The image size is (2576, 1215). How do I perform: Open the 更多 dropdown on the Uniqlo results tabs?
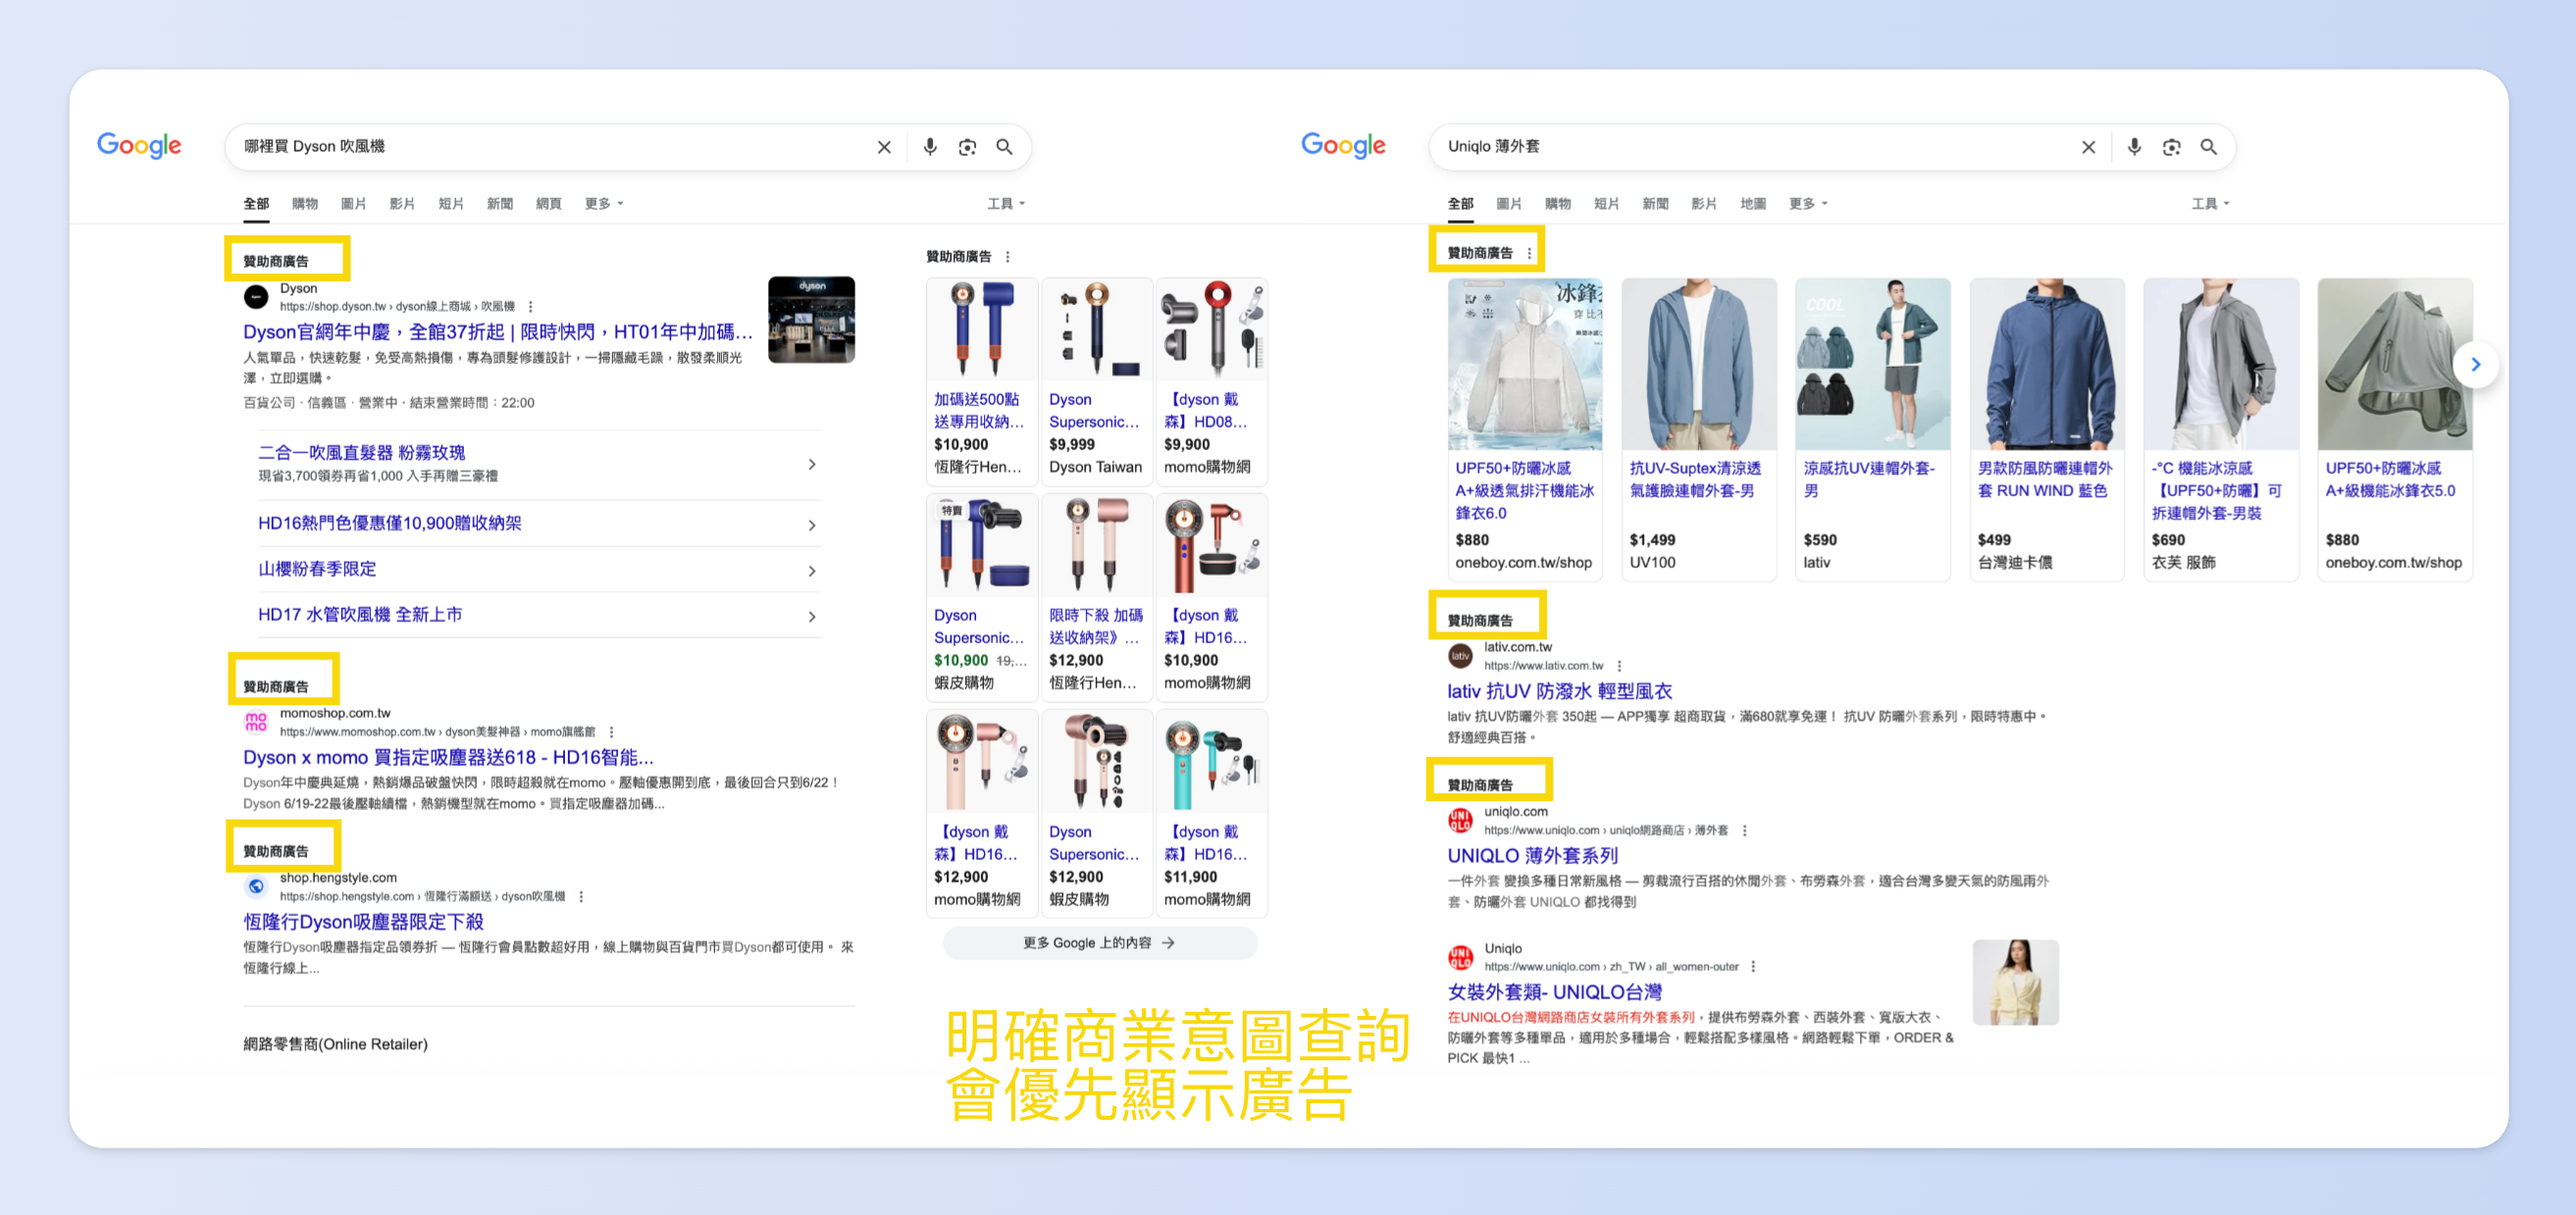click(1808, 204)
